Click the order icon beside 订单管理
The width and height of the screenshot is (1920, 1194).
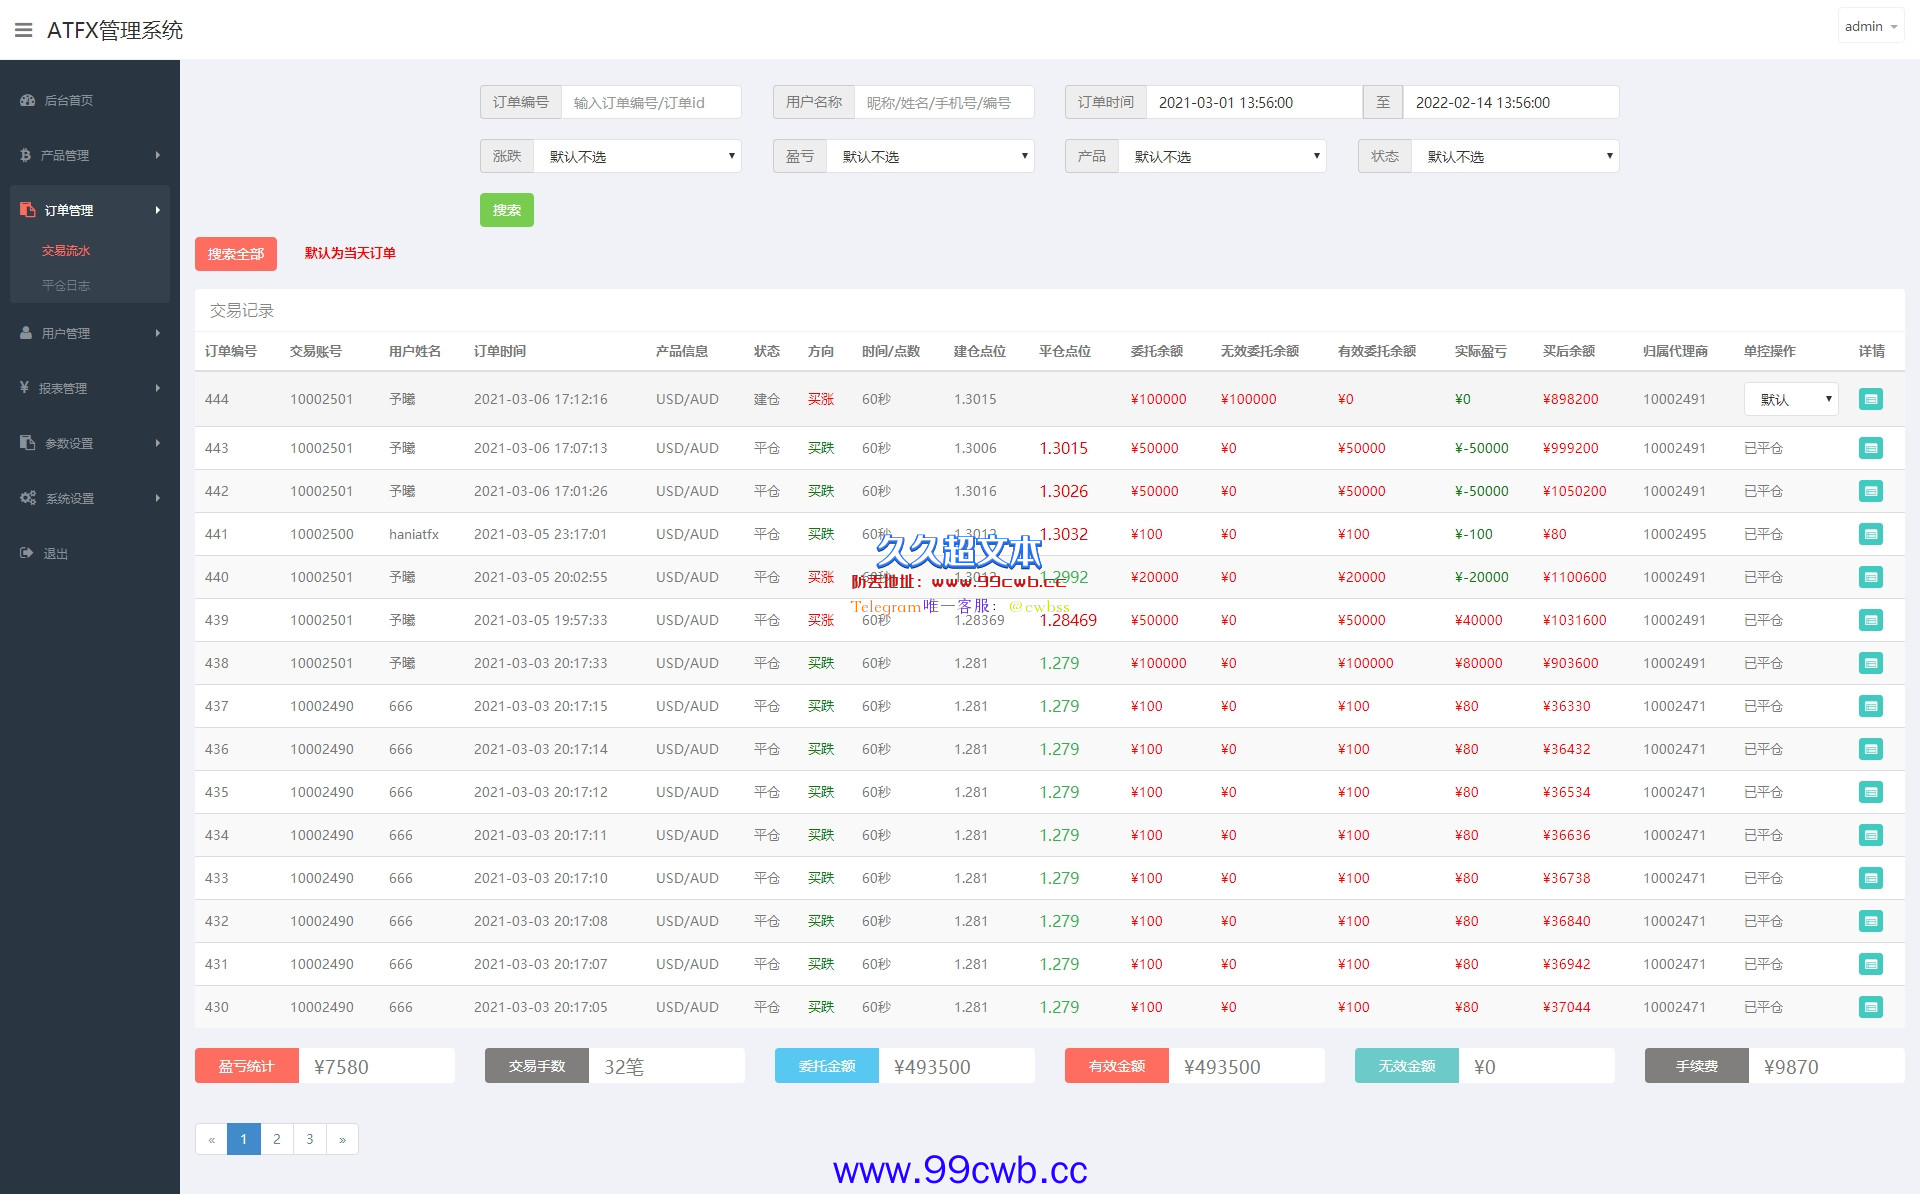[x=27, y=209]
